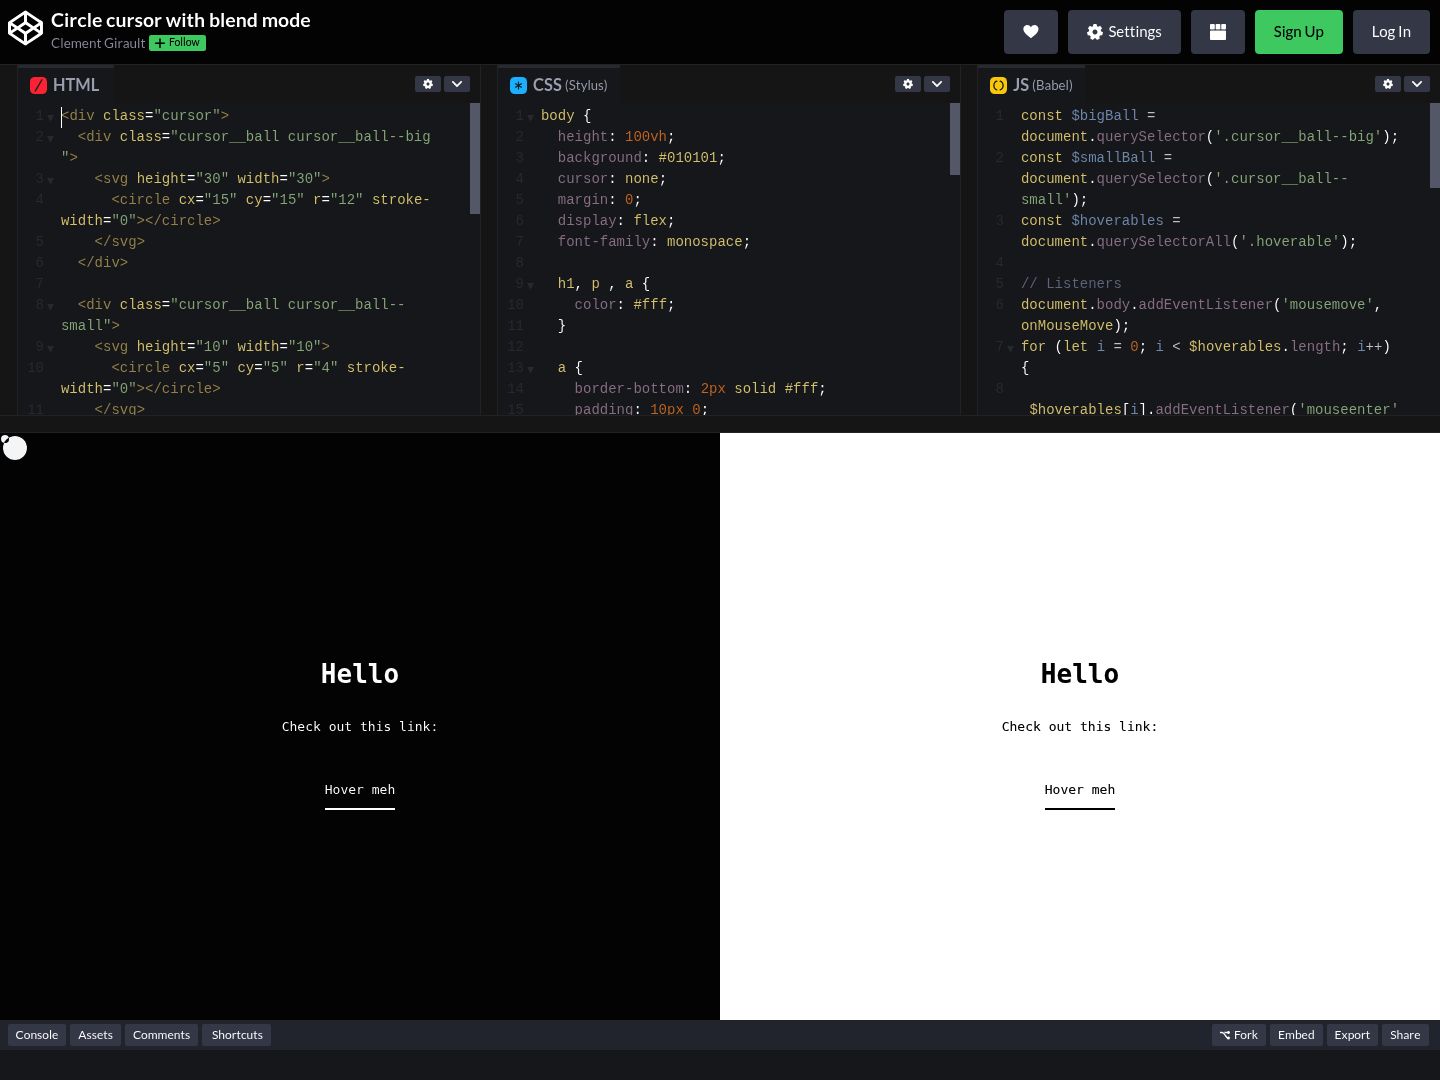Image resolution: width=1440 pixels, height=1080 pixels.
Task: Click the pen title 'Circle cursor with blend mode'
Action: [x=181, y=20]
